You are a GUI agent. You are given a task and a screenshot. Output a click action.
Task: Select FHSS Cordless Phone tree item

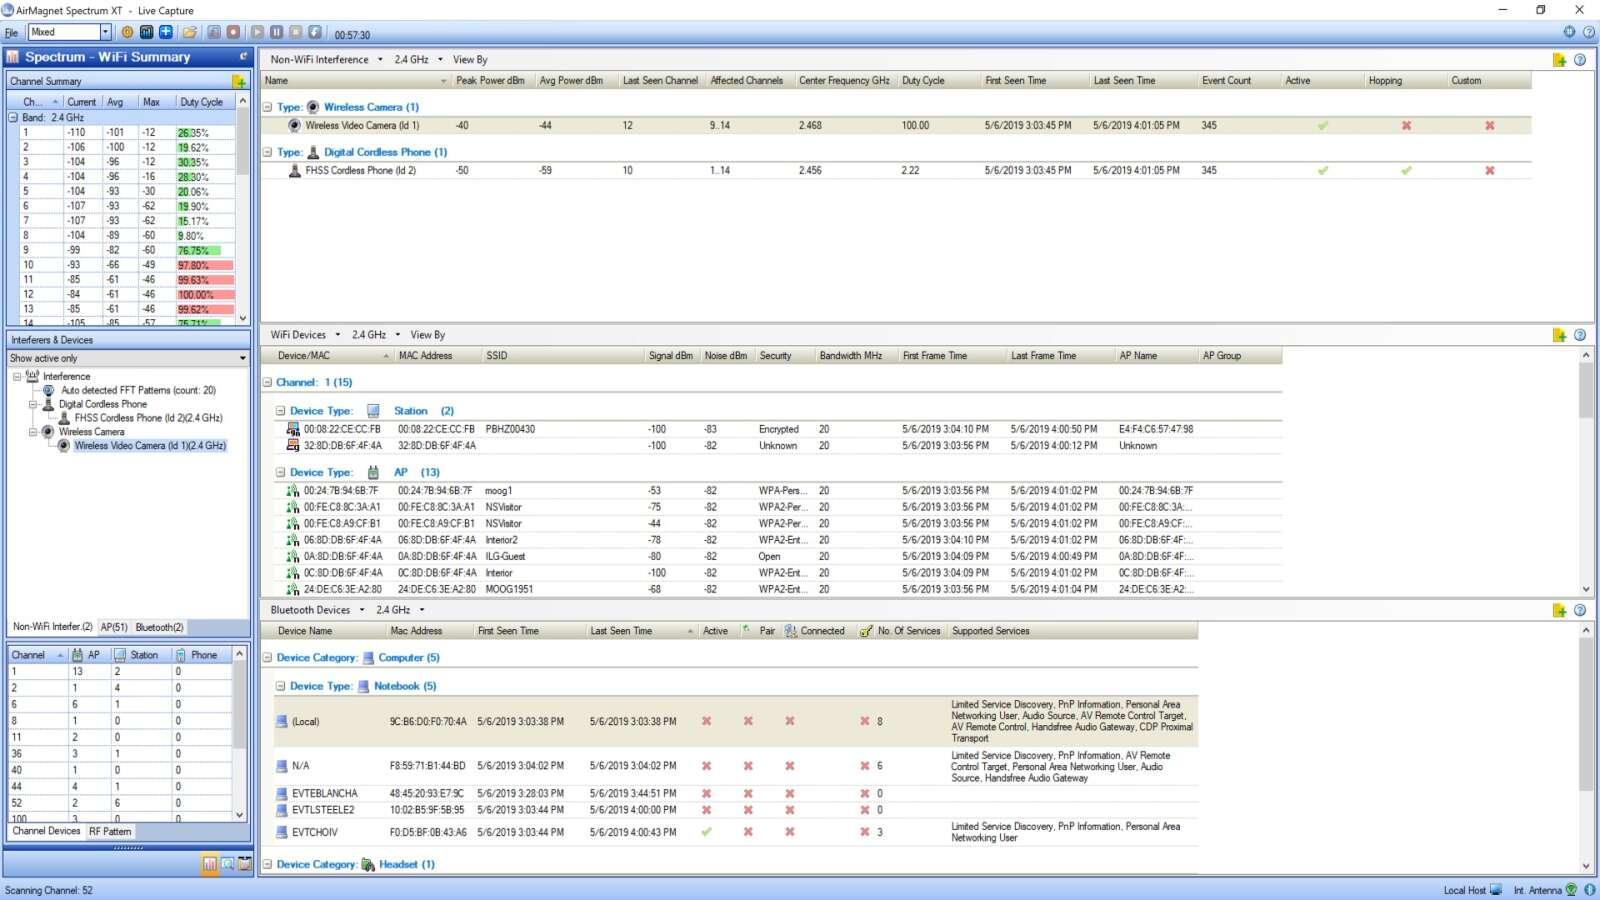click(148, 418)
